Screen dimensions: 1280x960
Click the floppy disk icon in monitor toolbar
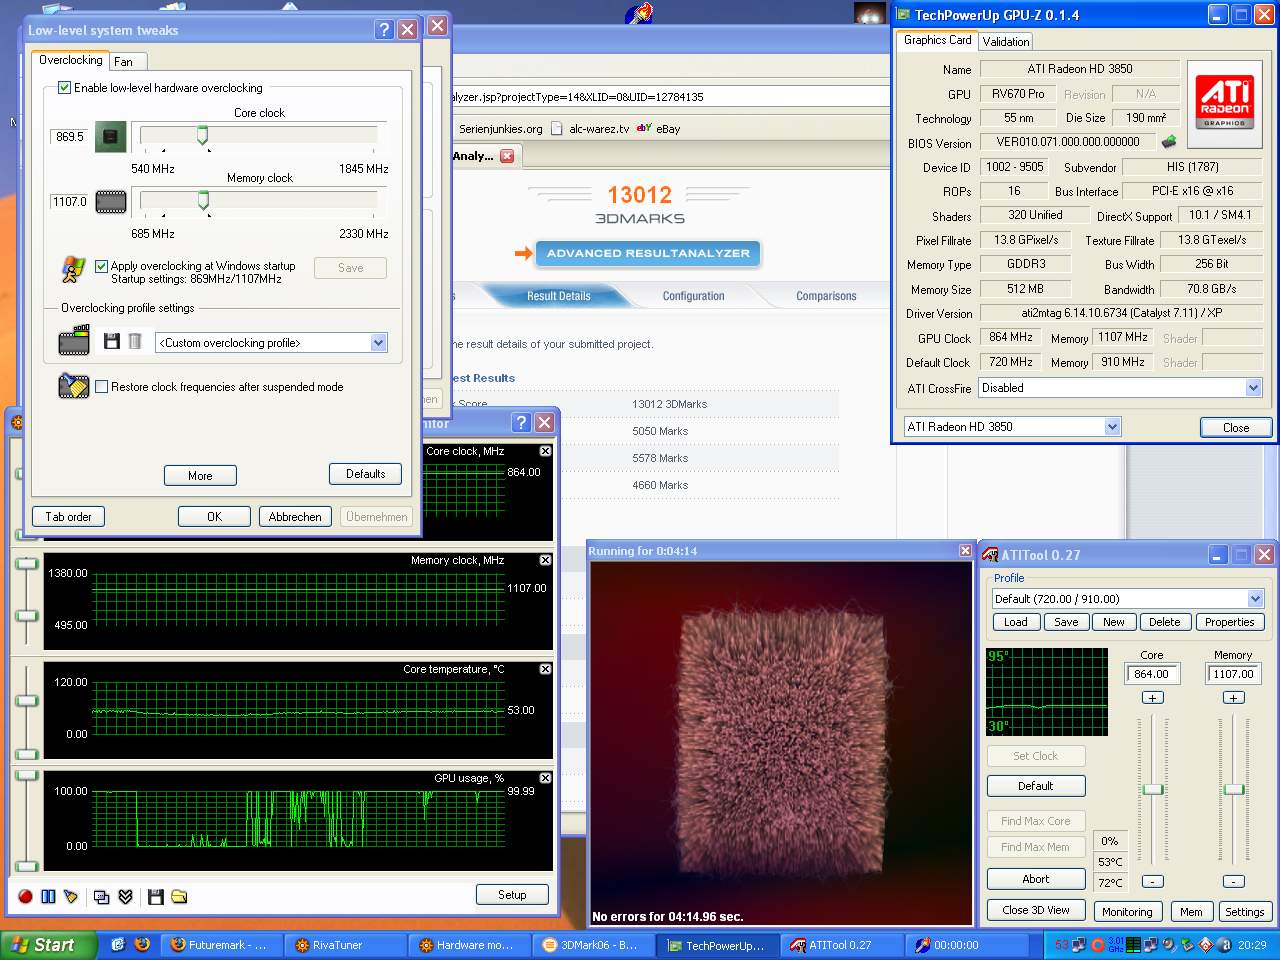coord(155,897)
